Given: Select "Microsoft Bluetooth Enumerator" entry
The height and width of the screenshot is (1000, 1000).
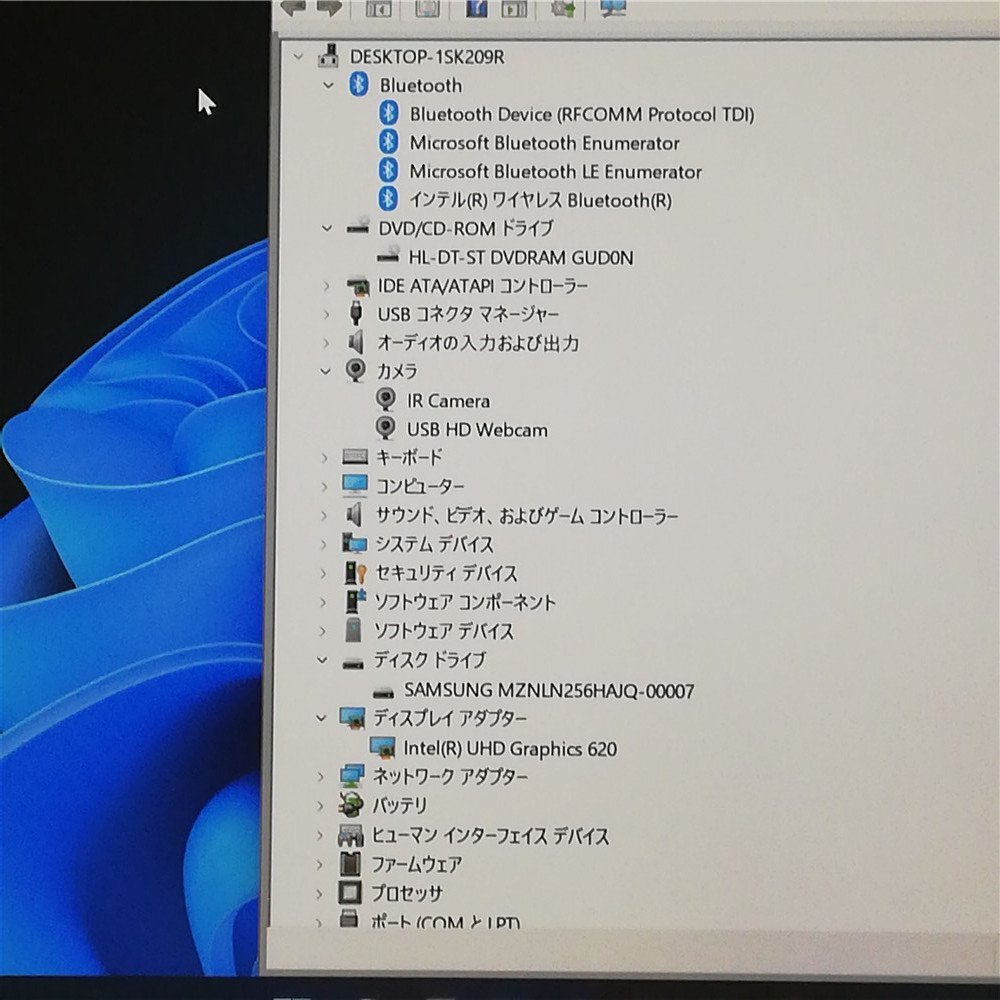Looking at the screenshot, I should [x=544, y=143].
